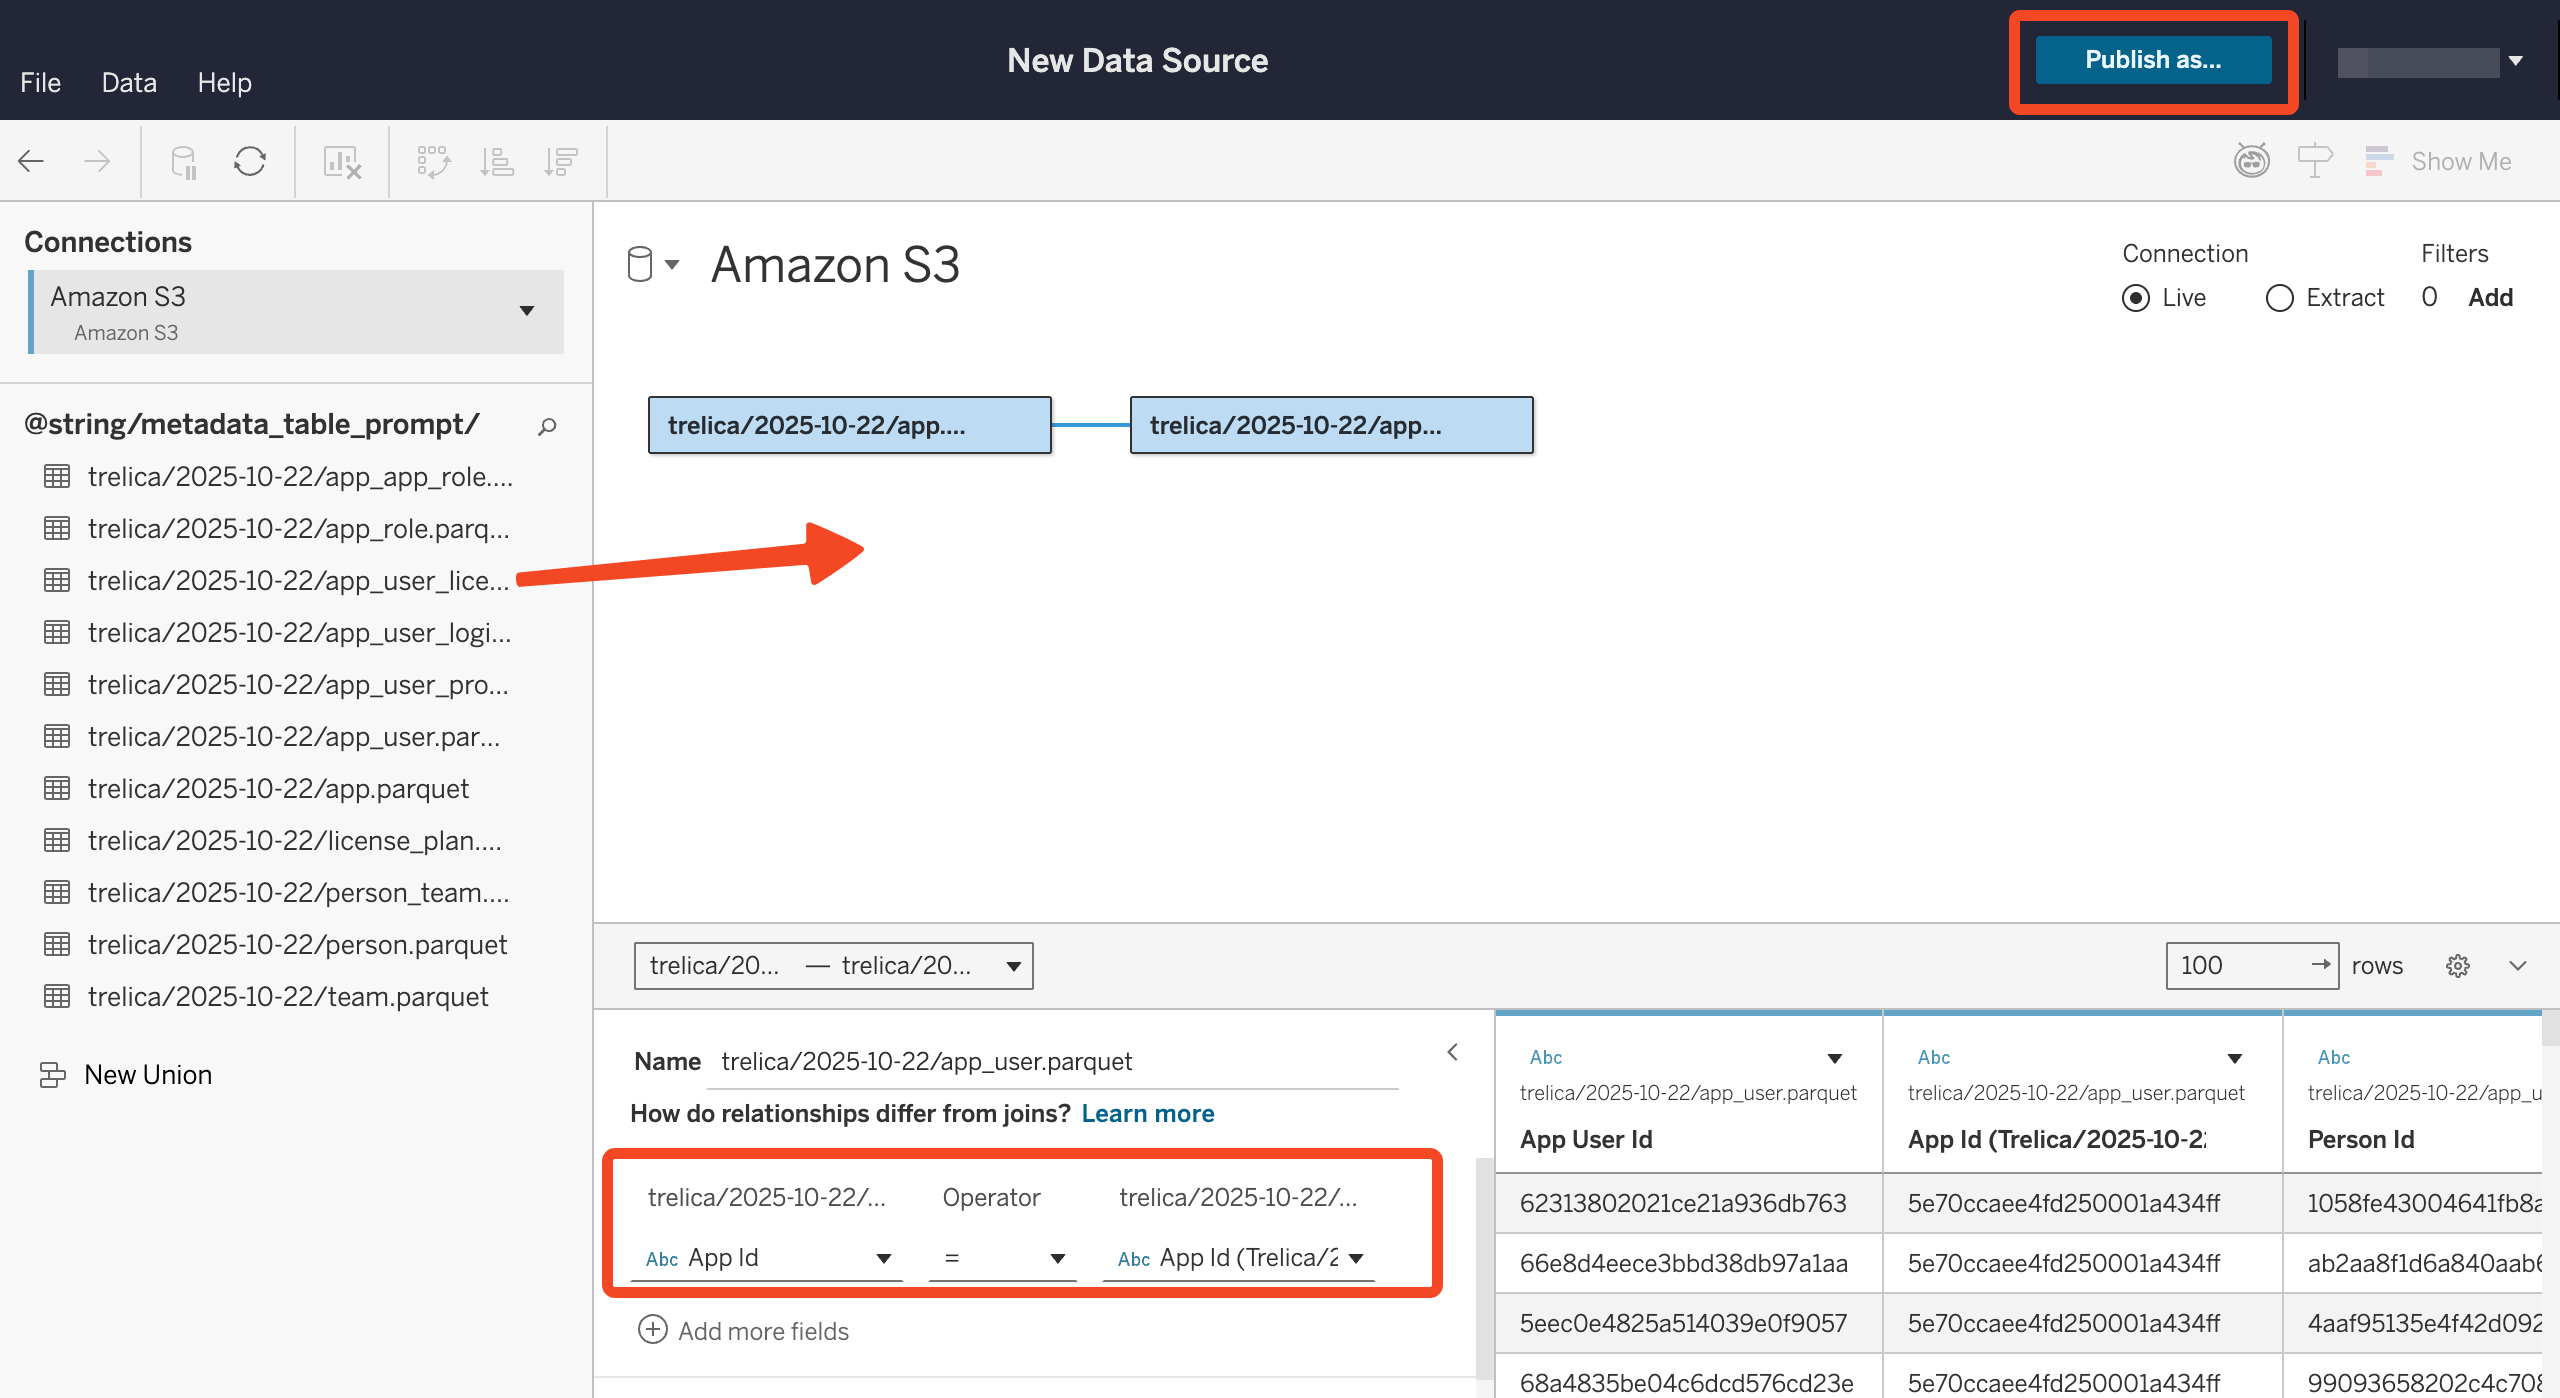Select trelica/2025-10-22/app_user.par... table
Viewport: 2560px width, 1398px height.
coord(294,736)
